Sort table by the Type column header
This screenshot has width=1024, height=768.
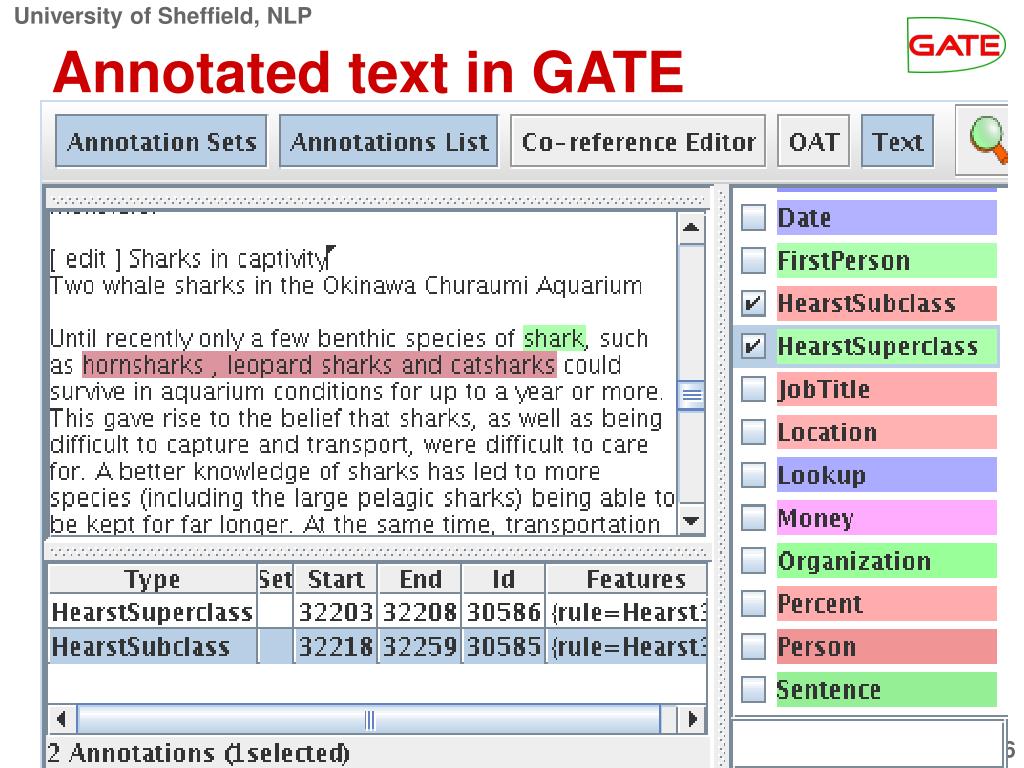(153, 579)
